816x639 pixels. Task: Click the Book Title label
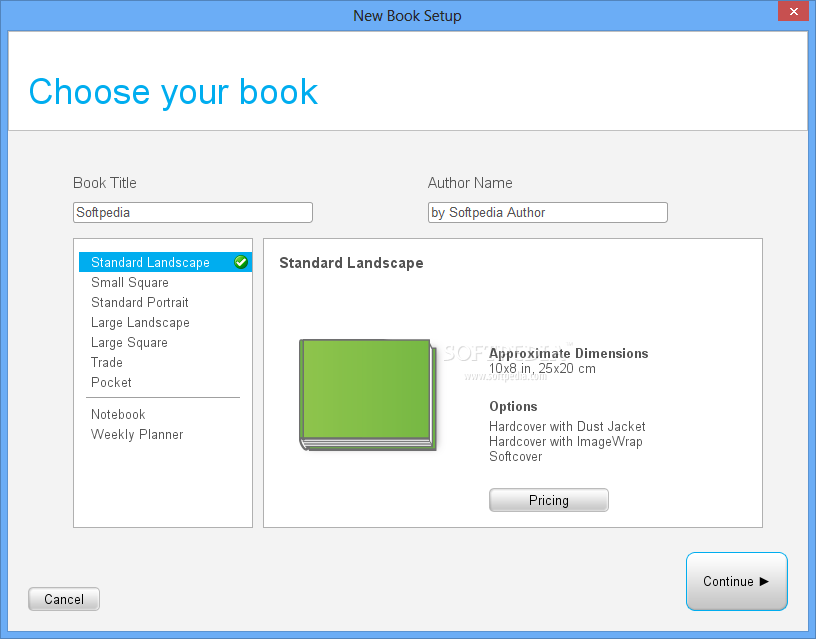[105, 183]
